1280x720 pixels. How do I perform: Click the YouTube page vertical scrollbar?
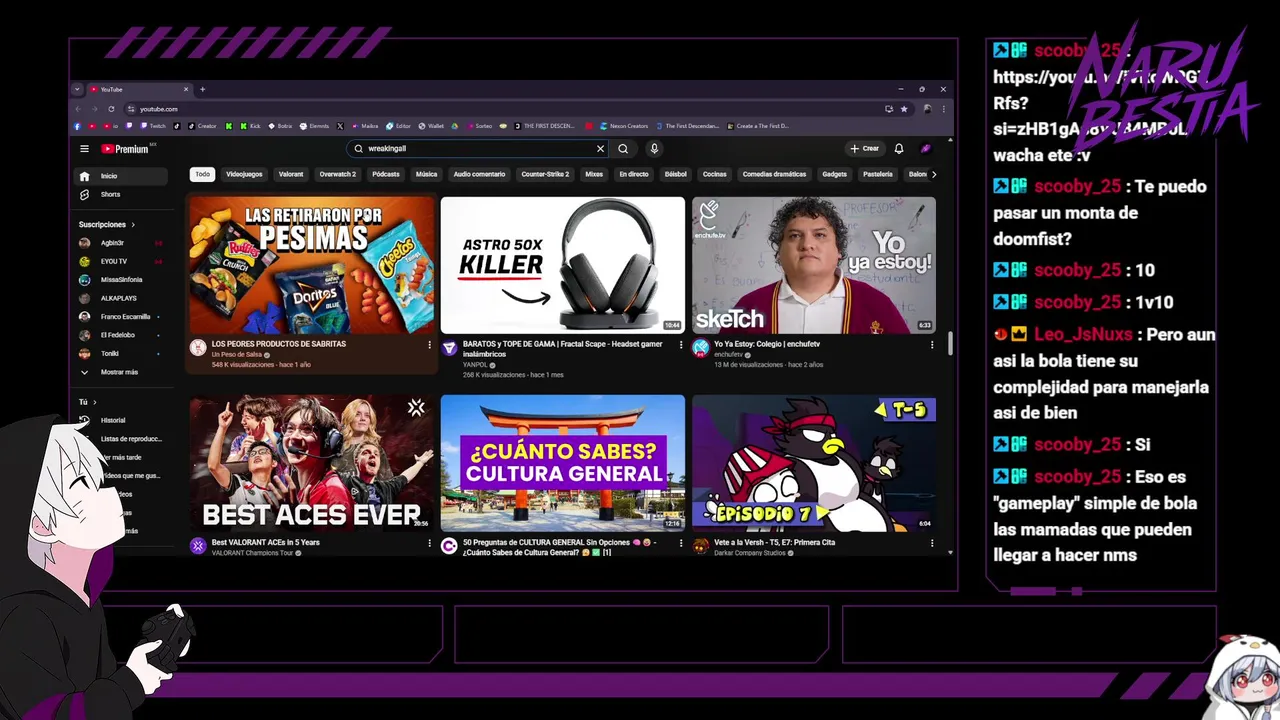950,342
